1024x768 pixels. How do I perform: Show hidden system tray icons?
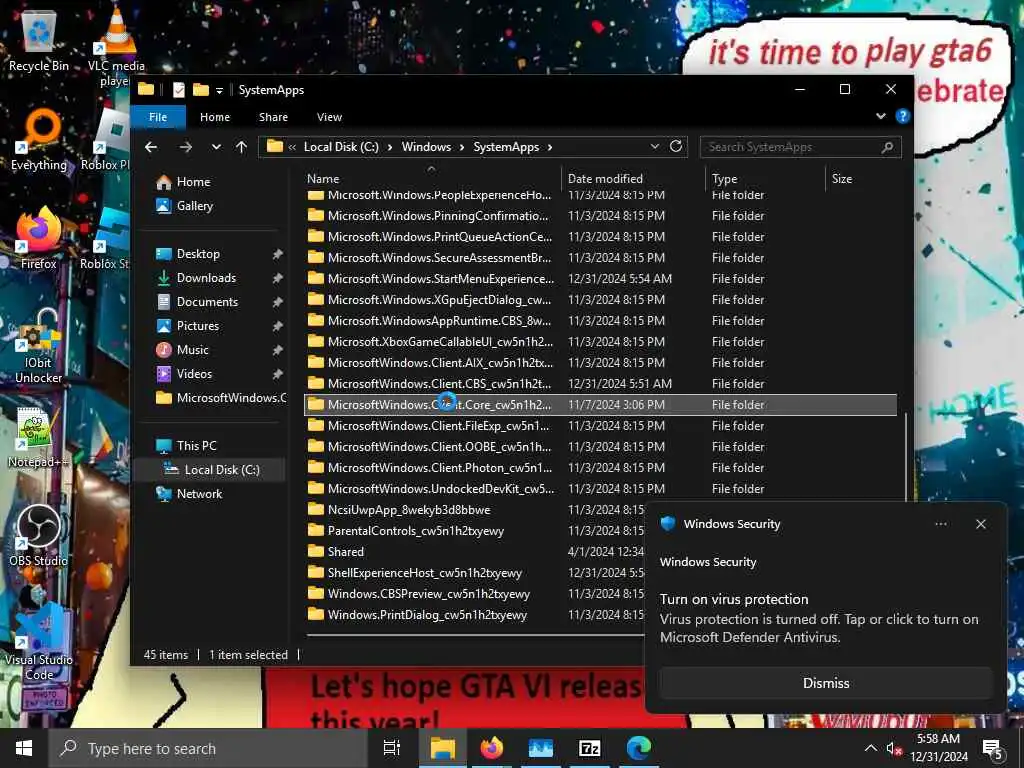pyautogui.click(x=871, y=748)
